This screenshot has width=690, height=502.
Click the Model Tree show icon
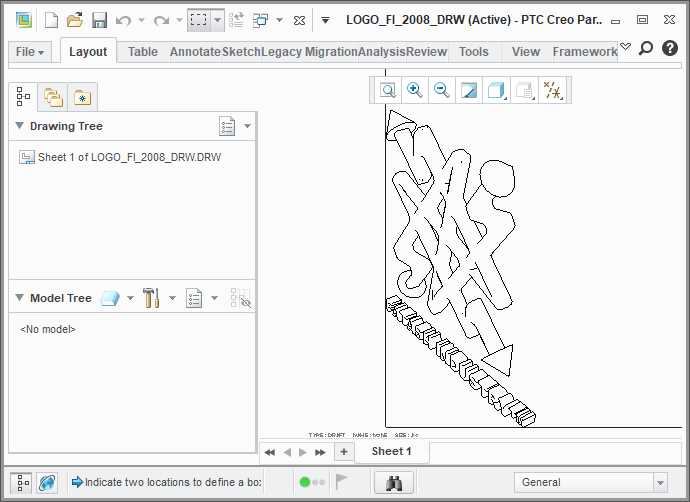coord(110,298)
